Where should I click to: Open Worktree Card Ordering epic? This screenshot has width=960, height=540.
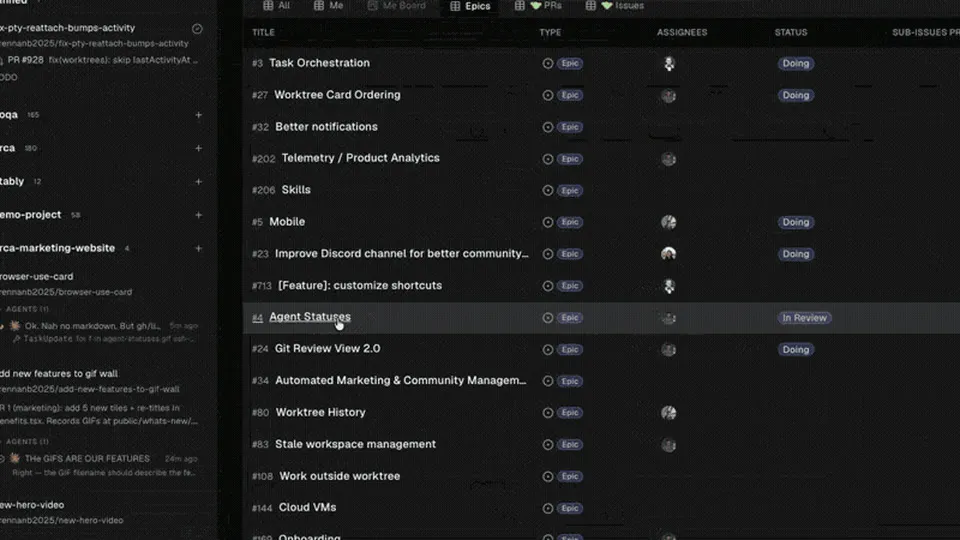(x=337, y=95)
